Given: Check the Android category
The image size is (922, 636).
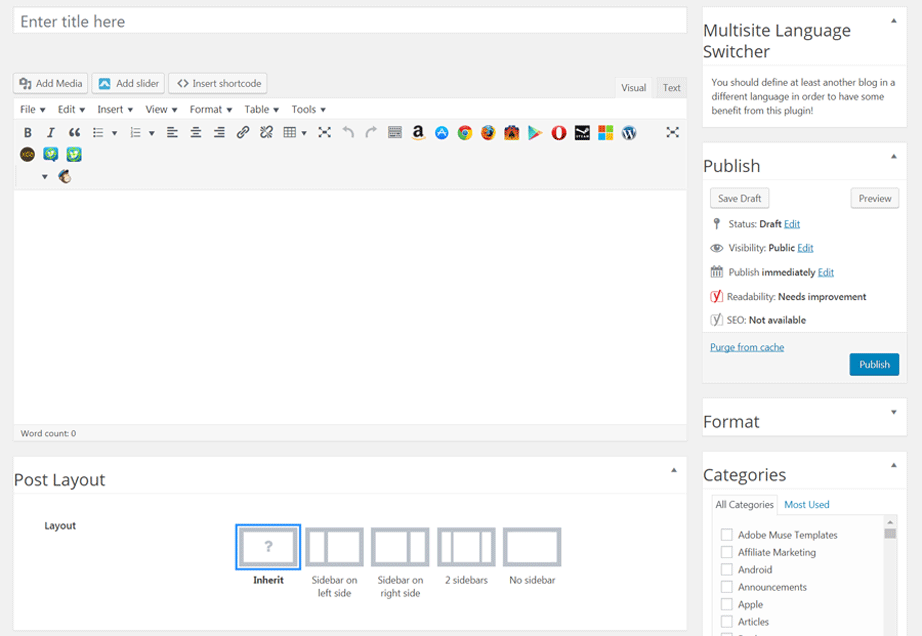Looking at the screenshot, I should click(x=727, y=570).
